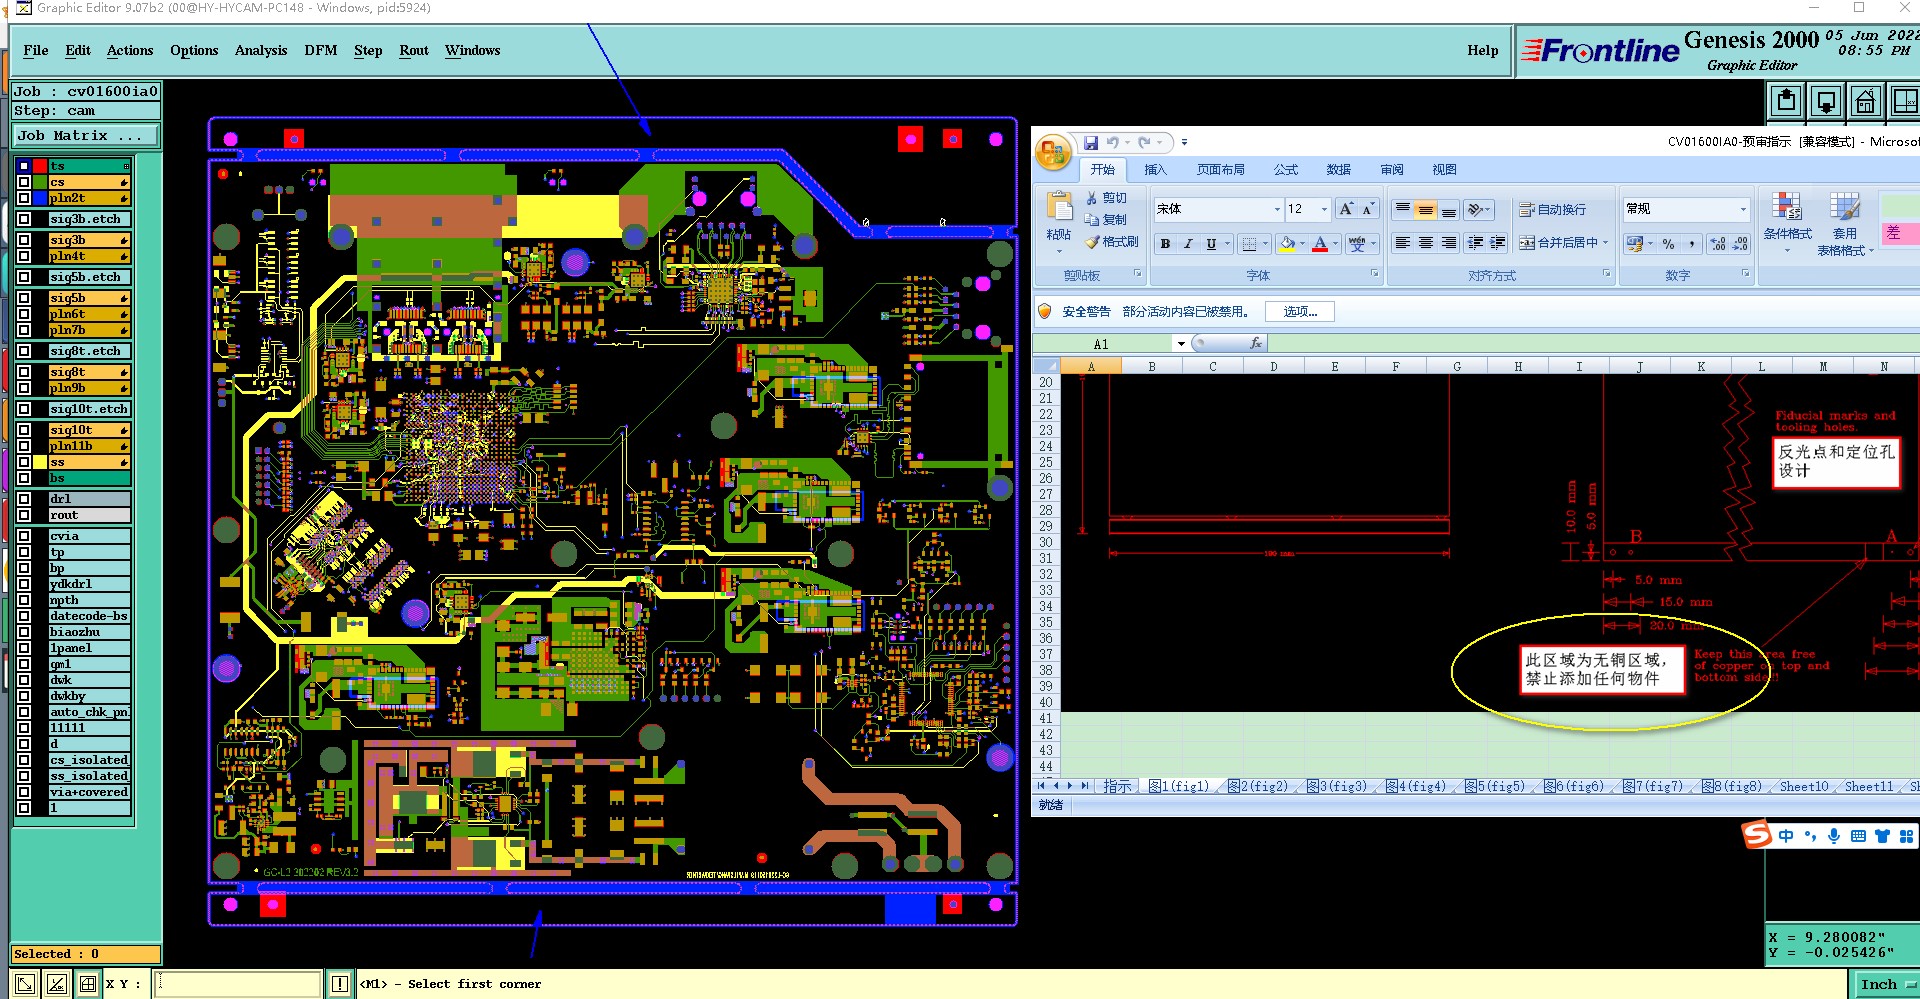Viewport: 1920px width, 999px height.
Task: Open the font name dropdown in Excel
Action: [x=1277, y=209]
